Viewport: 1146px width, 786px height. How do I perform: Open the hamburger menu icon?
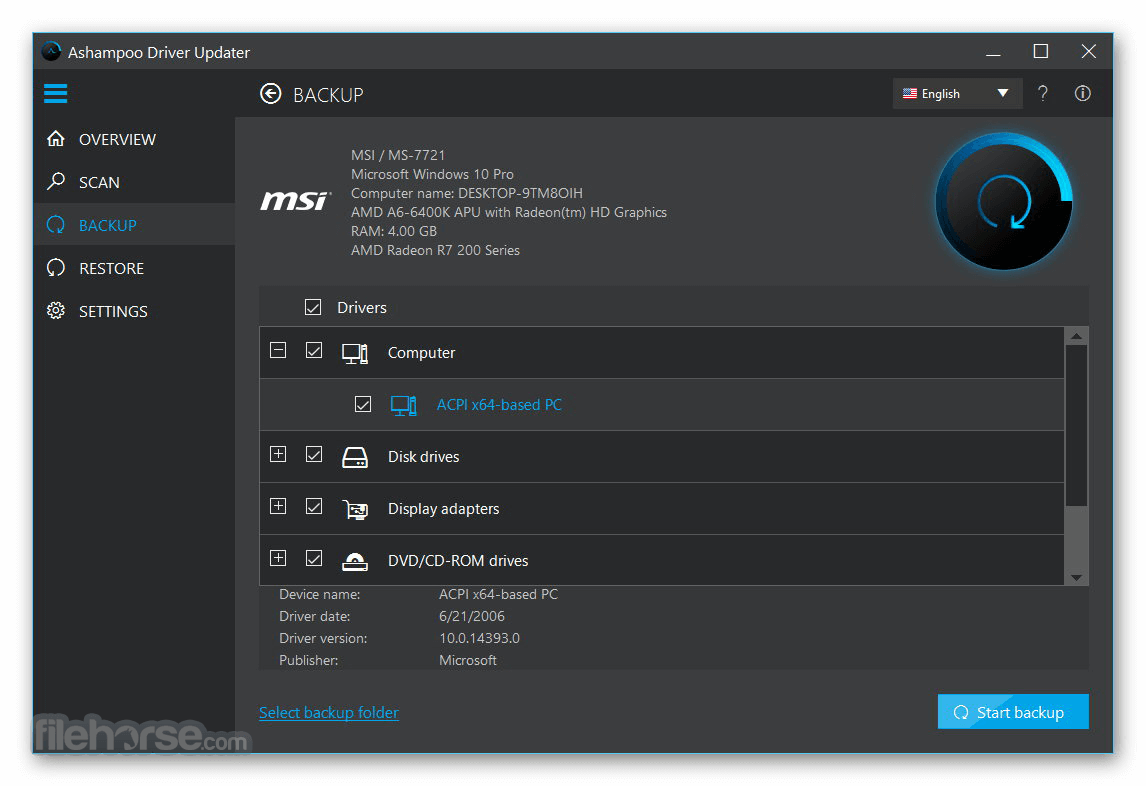pyautogui.click(x=56, y=94)
